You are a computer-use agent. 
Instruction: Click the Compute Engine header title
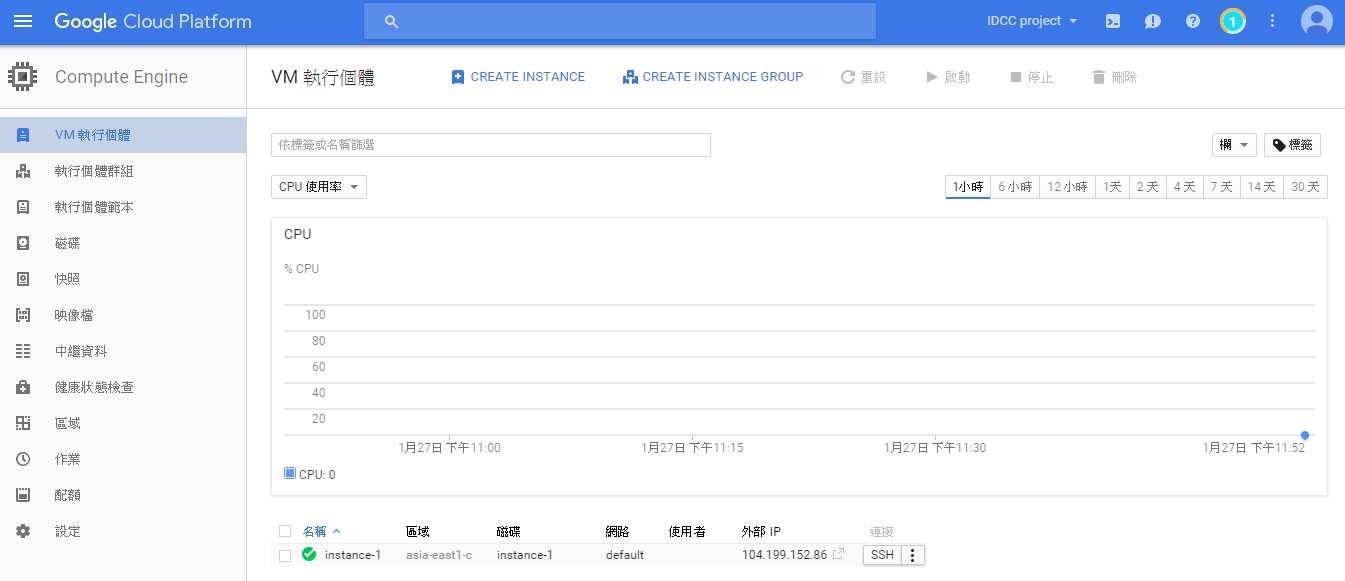(121, 77)
